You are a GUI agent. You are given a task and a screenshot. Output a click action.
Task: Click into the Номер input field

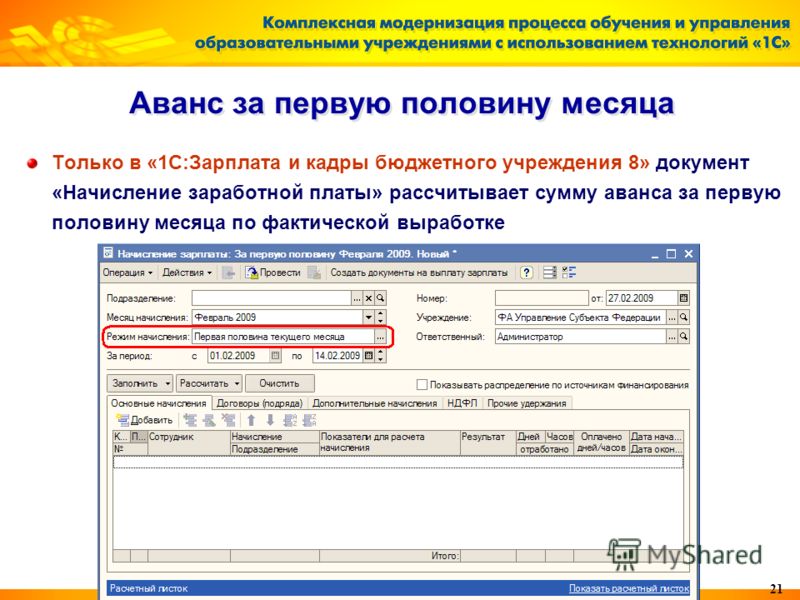coord(542,298)
